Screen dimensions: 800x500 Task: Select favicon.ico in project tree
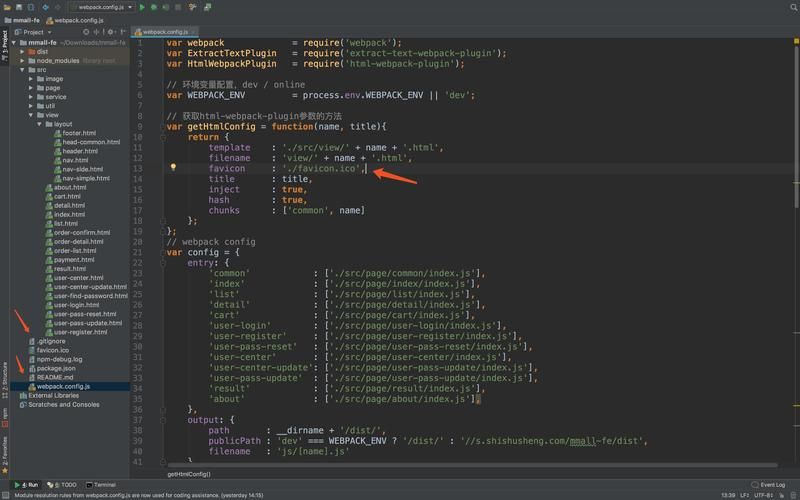[53, 350]
